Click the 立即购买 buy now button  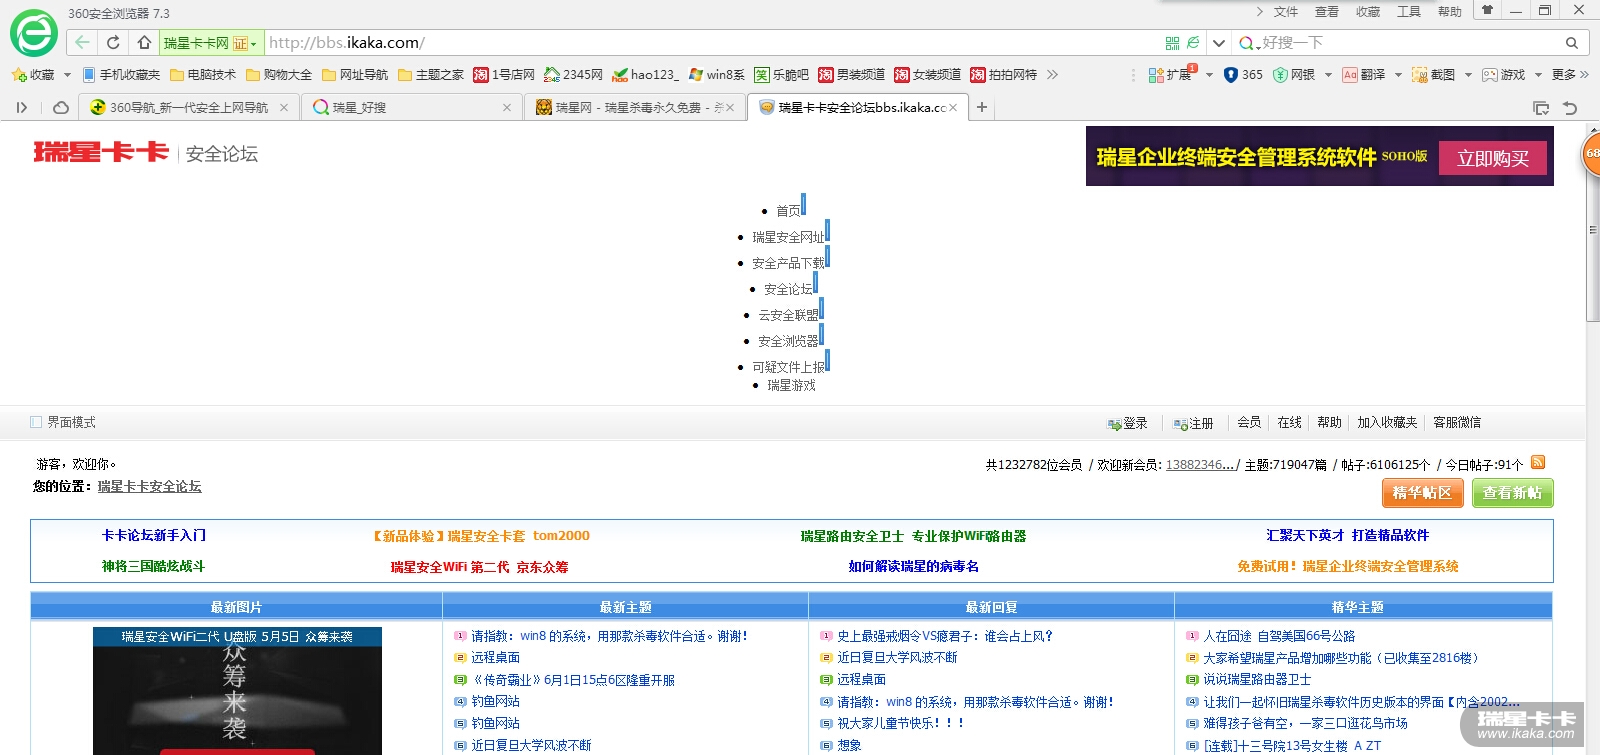click(1492, 158)
